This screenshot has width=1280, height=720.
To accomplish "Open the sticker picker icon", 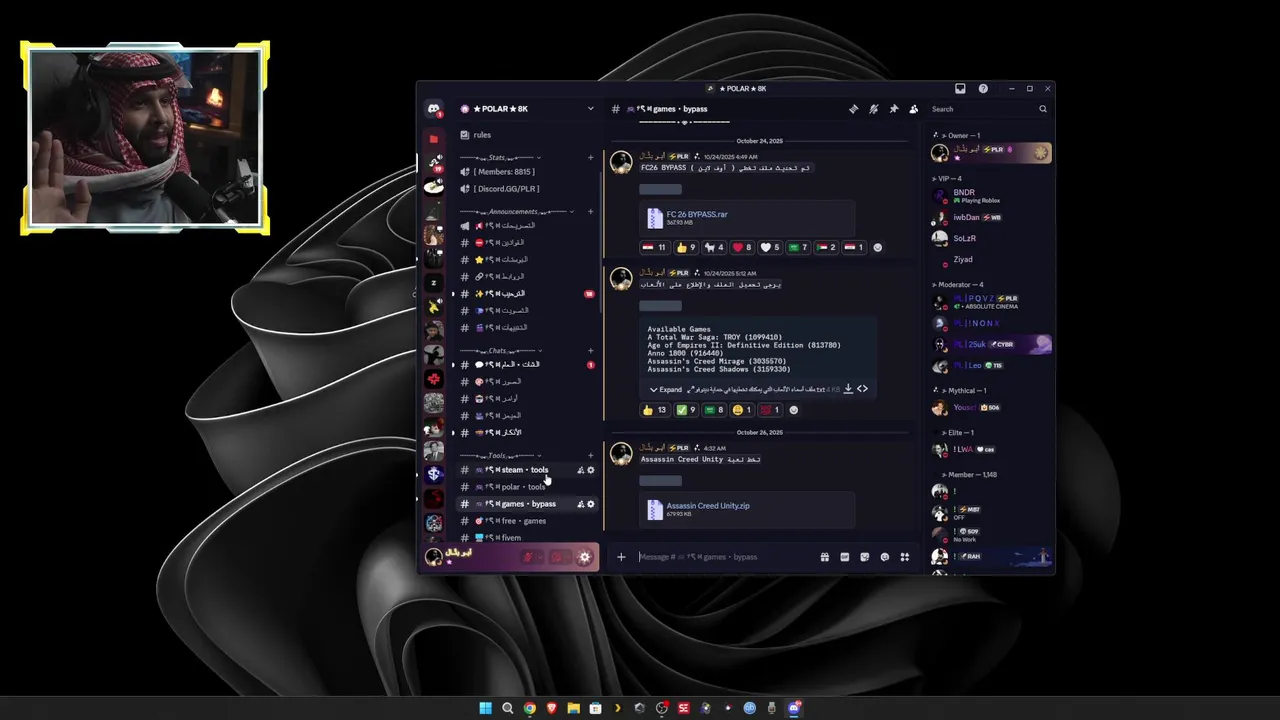I will pos(864,557).
